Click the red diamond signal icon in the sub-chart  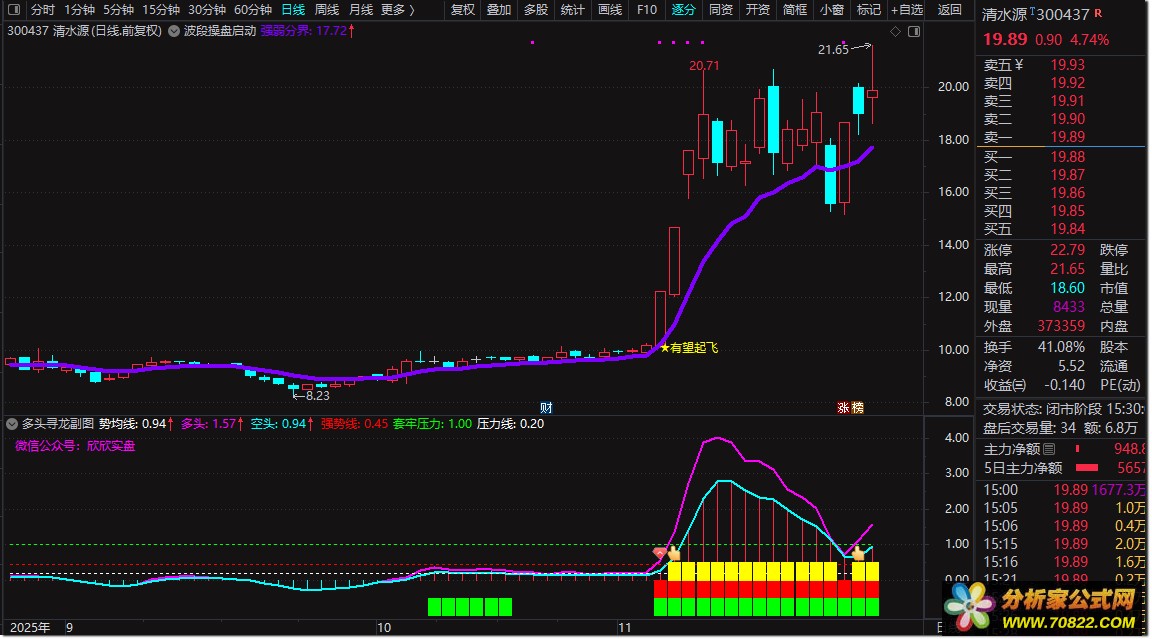point(660,552)
